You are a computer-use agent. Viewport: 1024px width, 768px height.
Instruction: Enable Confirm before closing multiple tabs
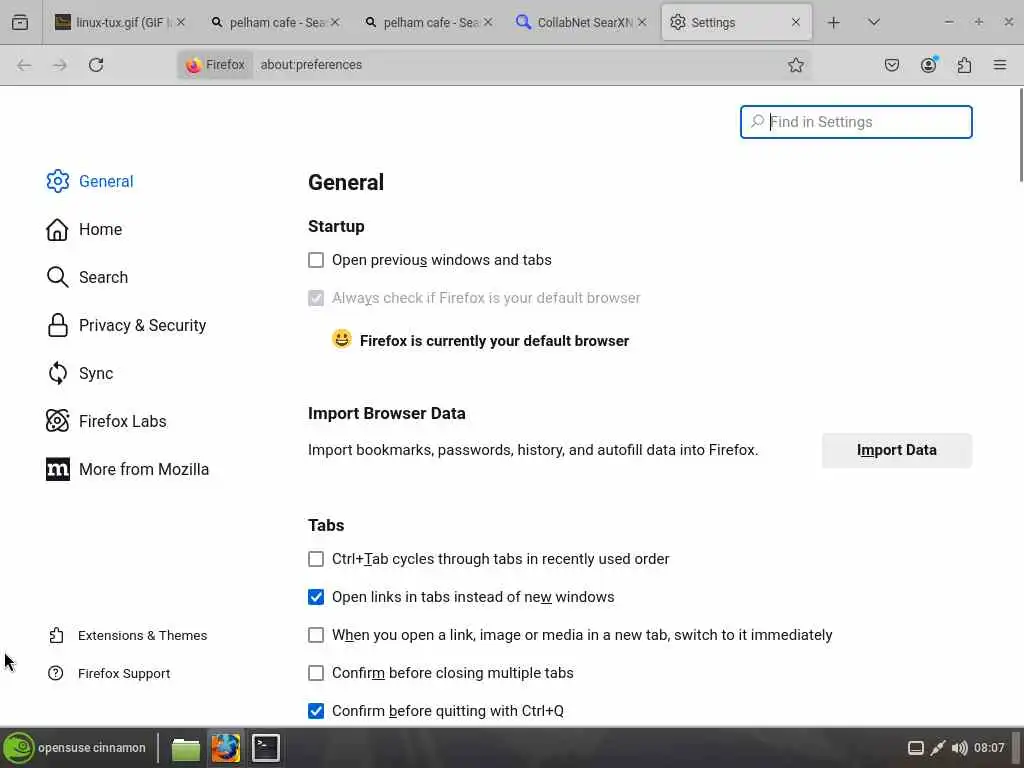click(x=316, y=673)
